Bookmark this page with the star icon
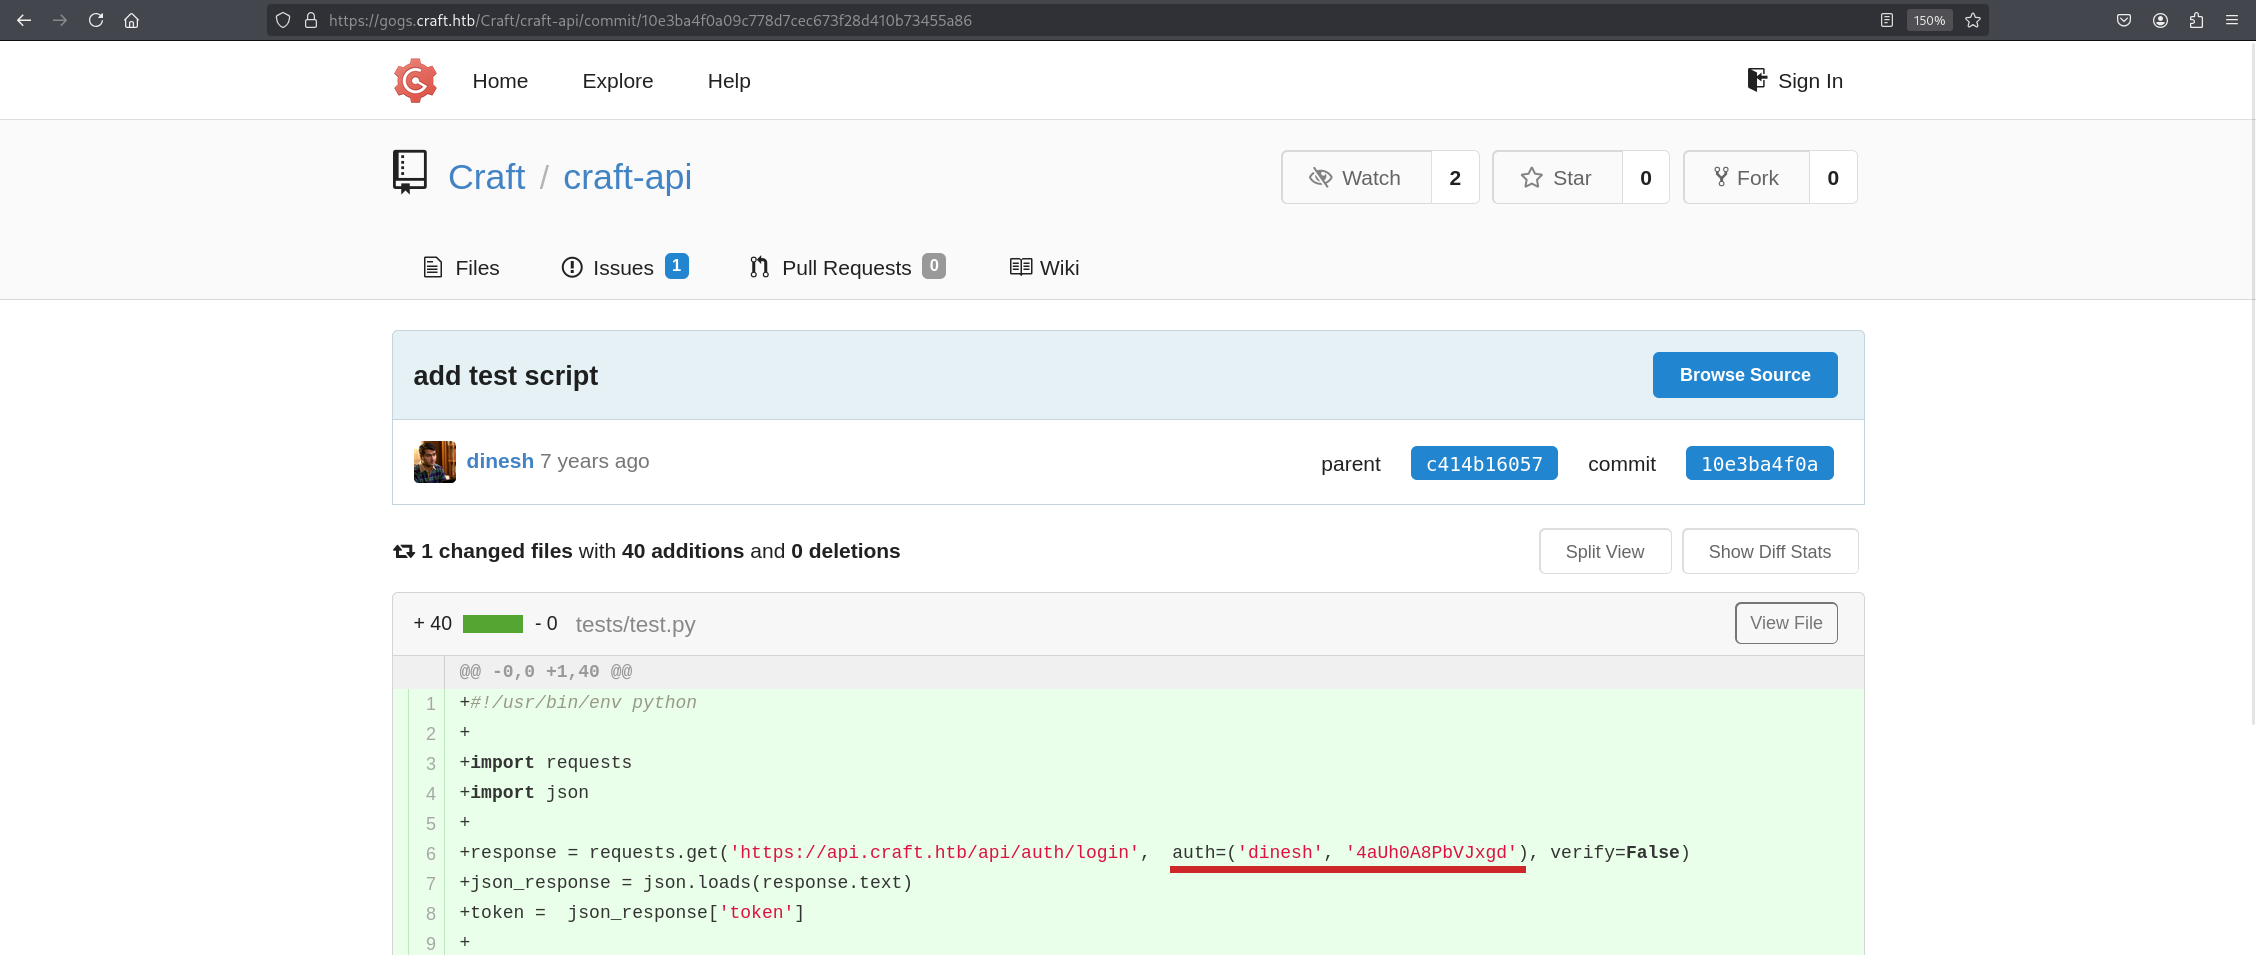This screenshot has height=955, width=2256. coord(1973,20)
